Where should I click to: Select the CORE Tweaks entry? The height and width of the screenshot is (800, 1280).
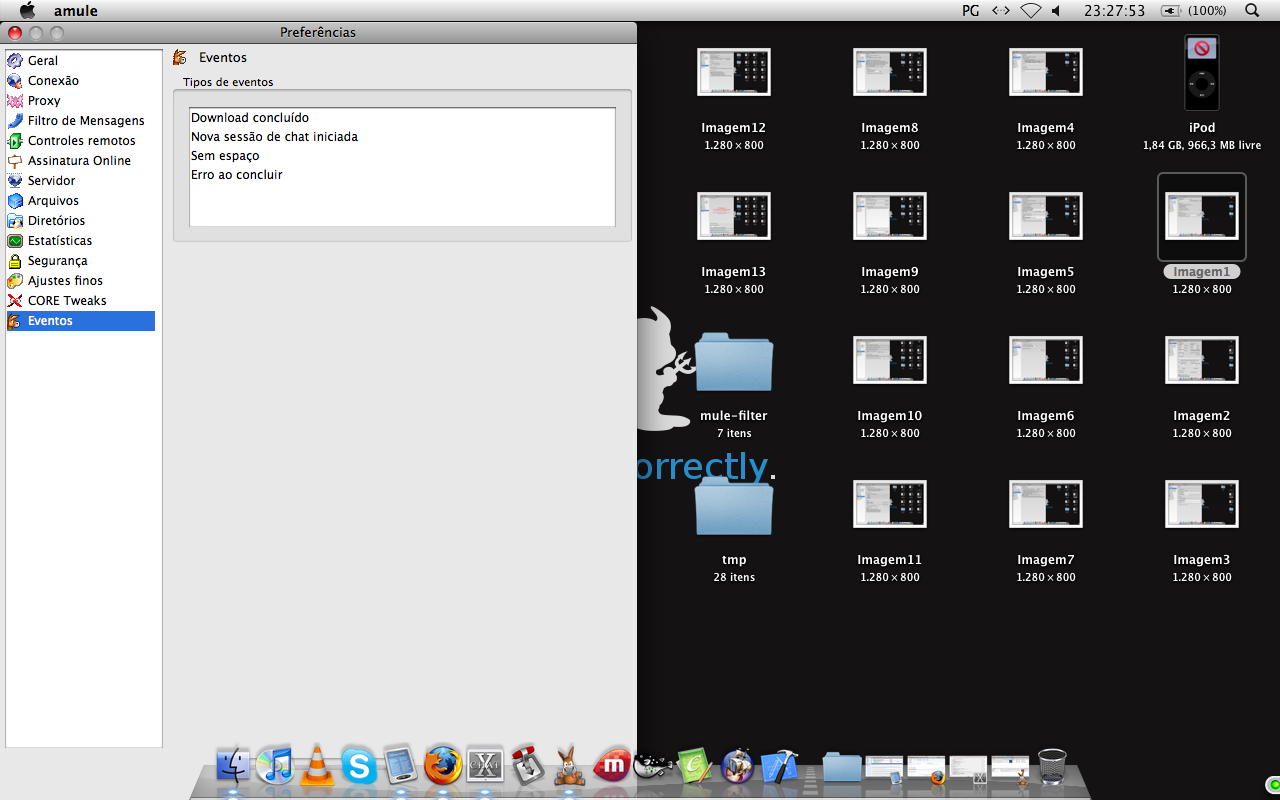tap(66, 301)
